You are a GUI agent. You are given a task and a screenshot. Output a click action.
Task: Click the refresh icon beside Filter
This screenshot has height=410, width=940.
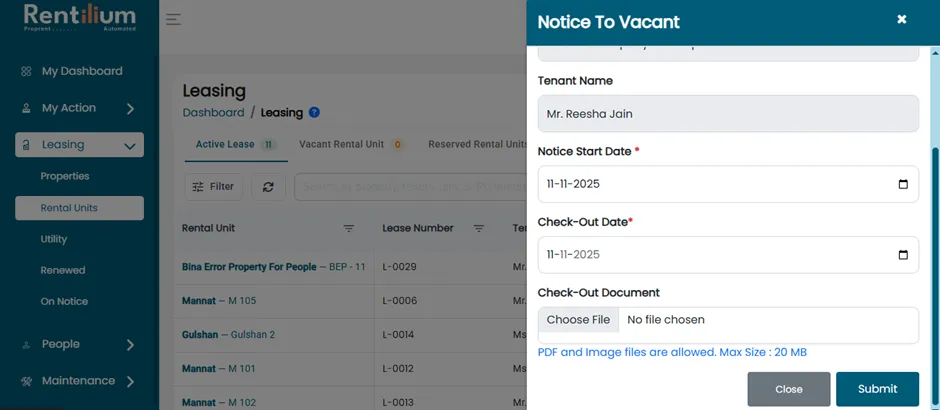(x=268, y=187)
